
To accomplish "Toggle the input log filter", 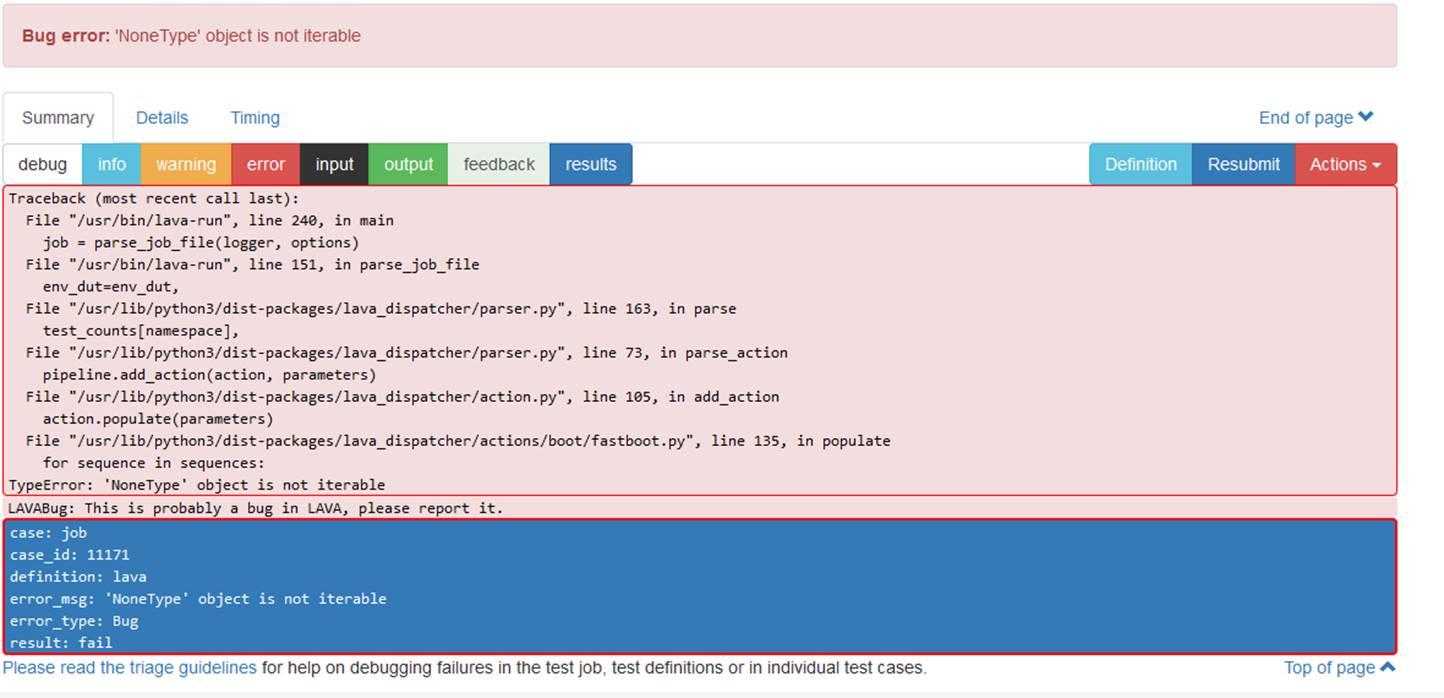I will (335, 164).
